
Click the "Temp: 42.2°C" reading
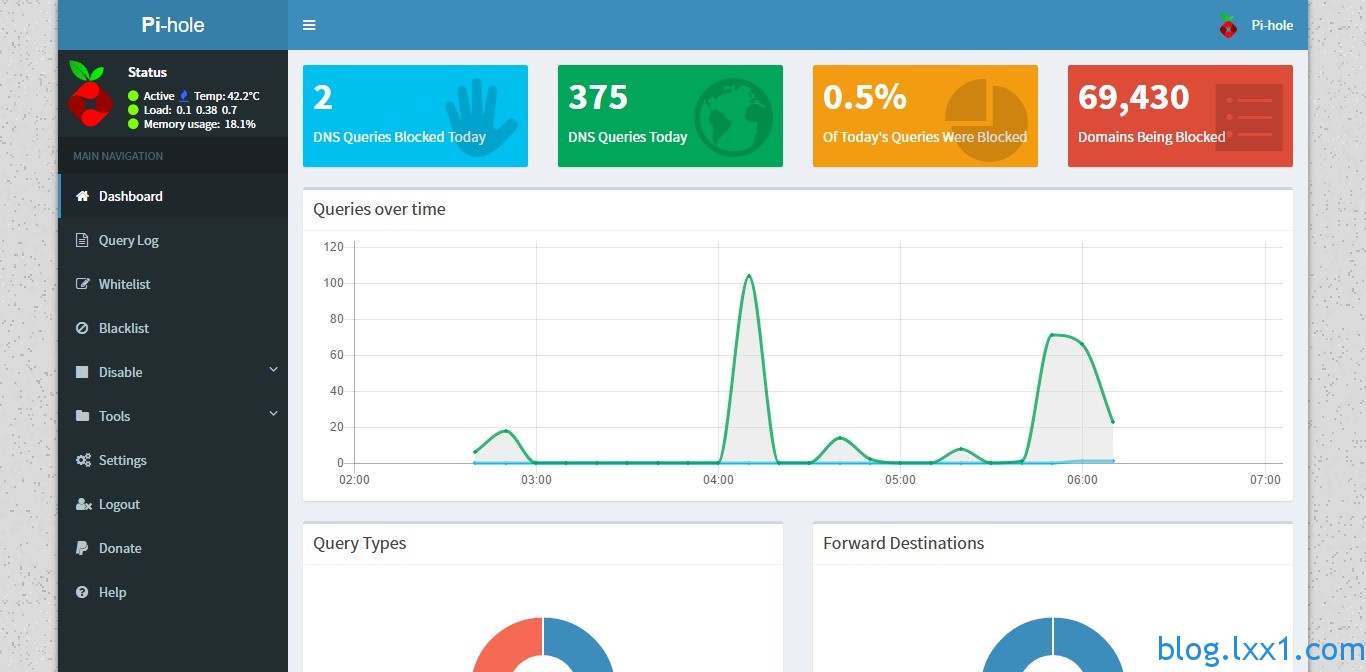227,96
